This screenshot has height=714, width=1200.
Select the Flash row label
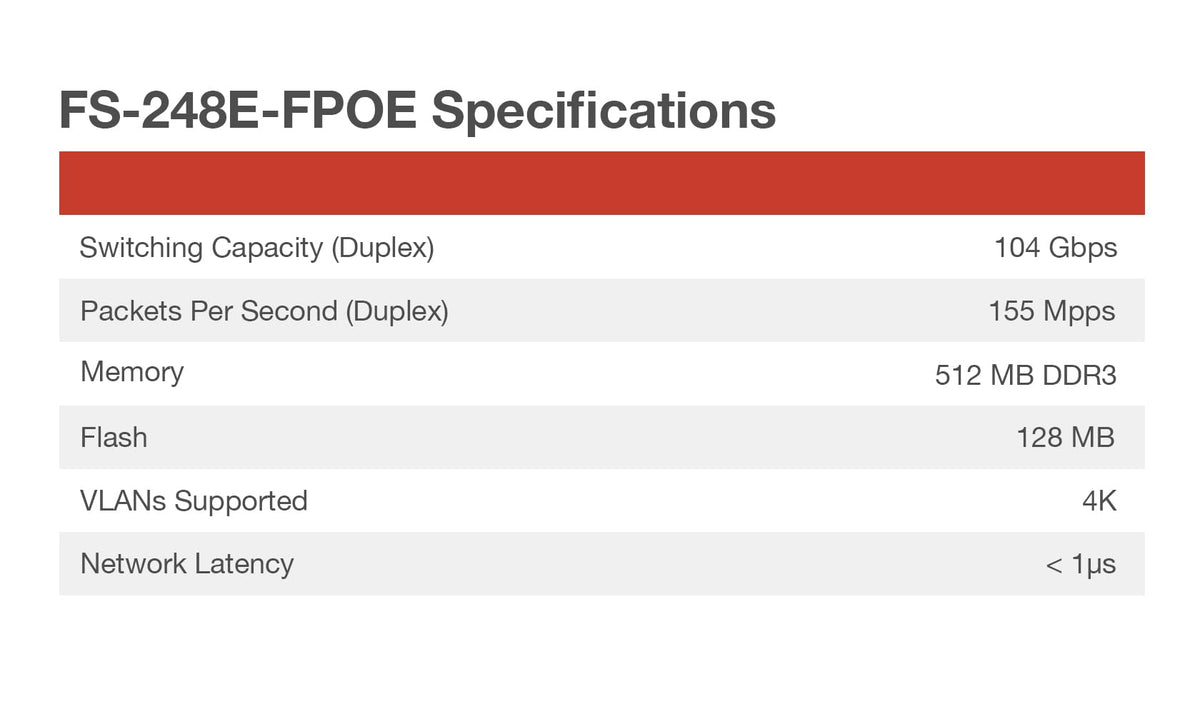(x=114, y=437)
